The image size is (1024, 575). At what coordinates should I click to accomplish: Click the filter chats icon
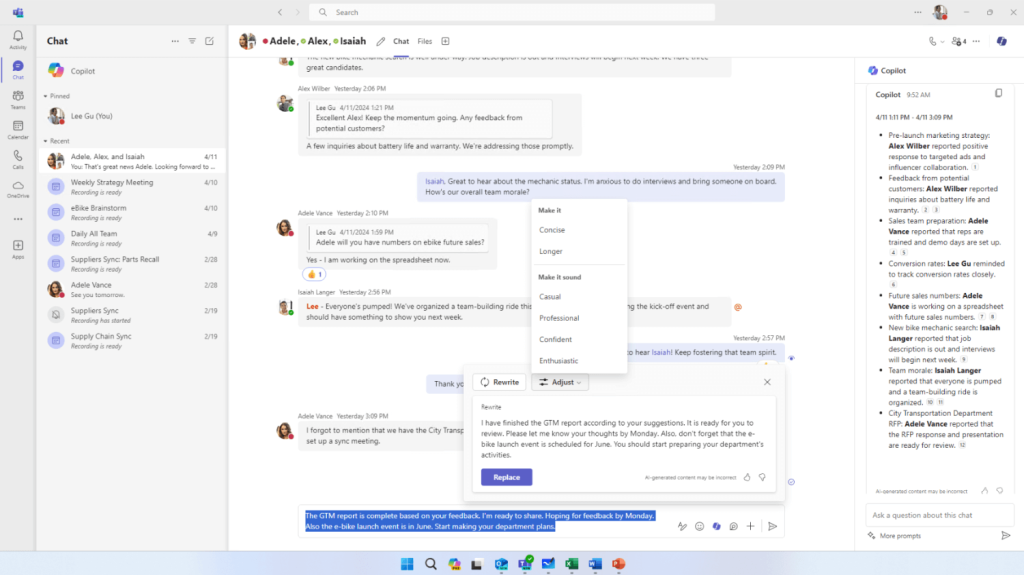(192, 41)
